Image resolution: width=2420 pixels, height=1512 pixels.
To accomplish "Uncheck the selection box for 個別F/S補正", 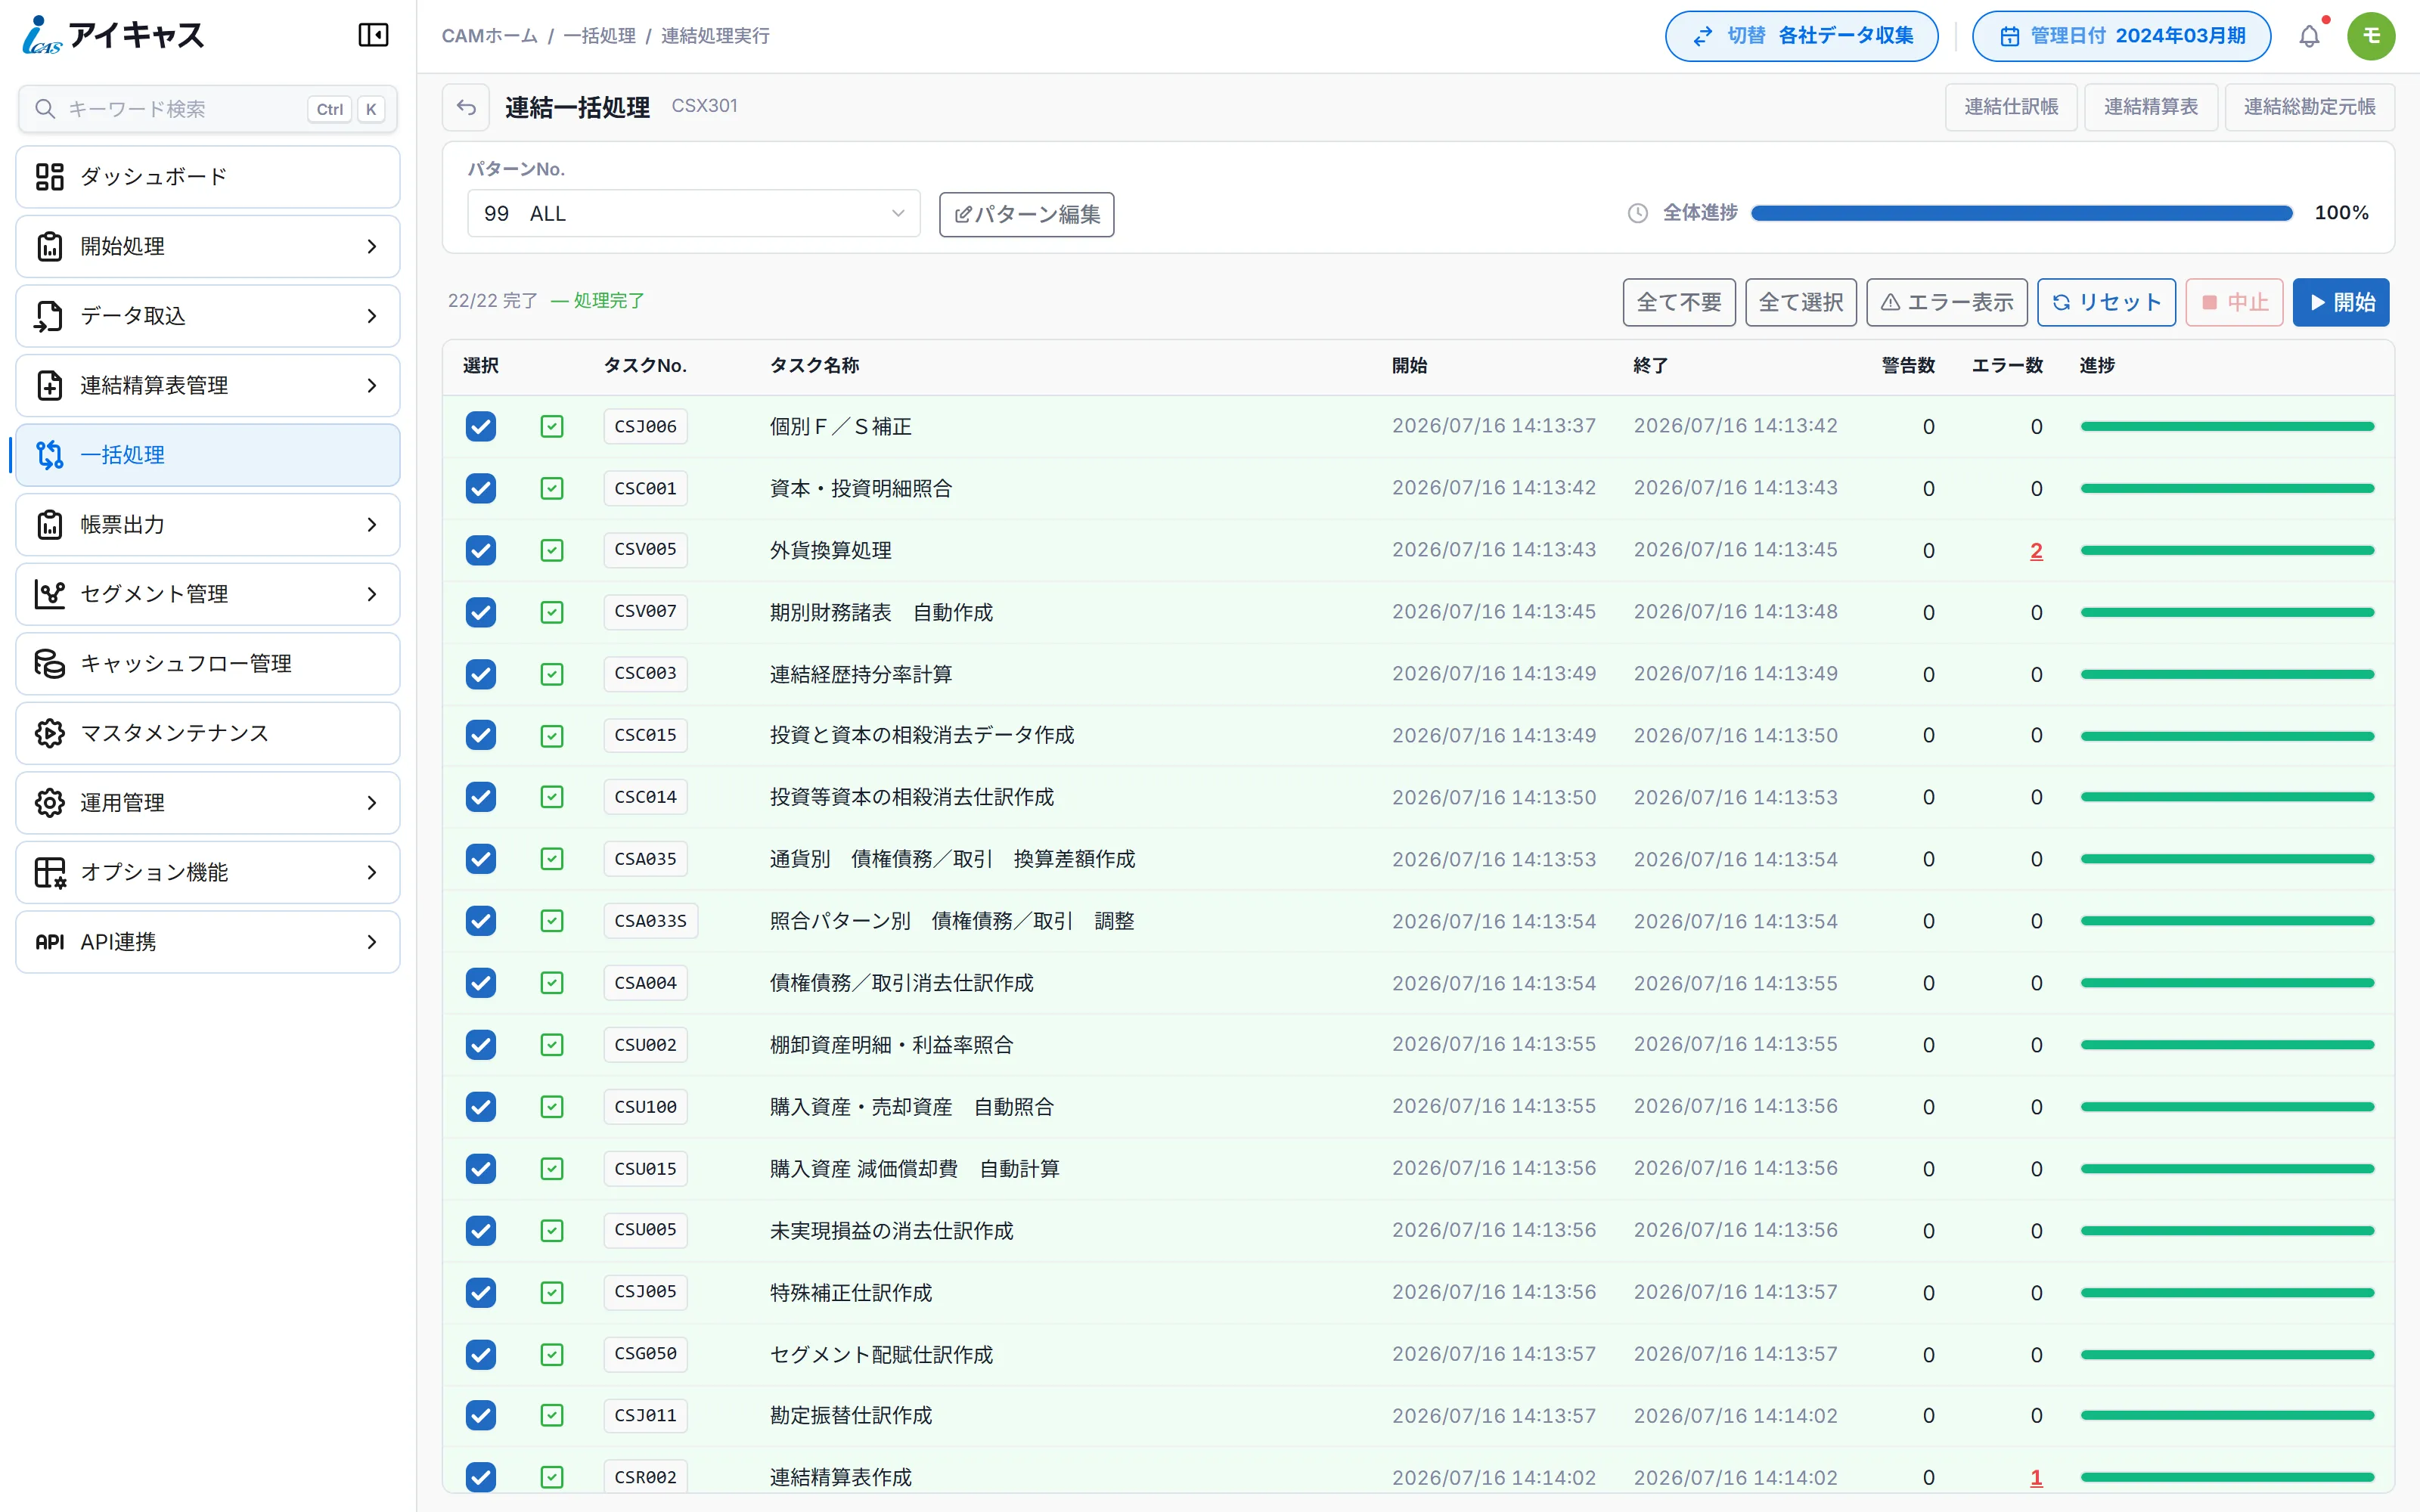I will [481, 427].
